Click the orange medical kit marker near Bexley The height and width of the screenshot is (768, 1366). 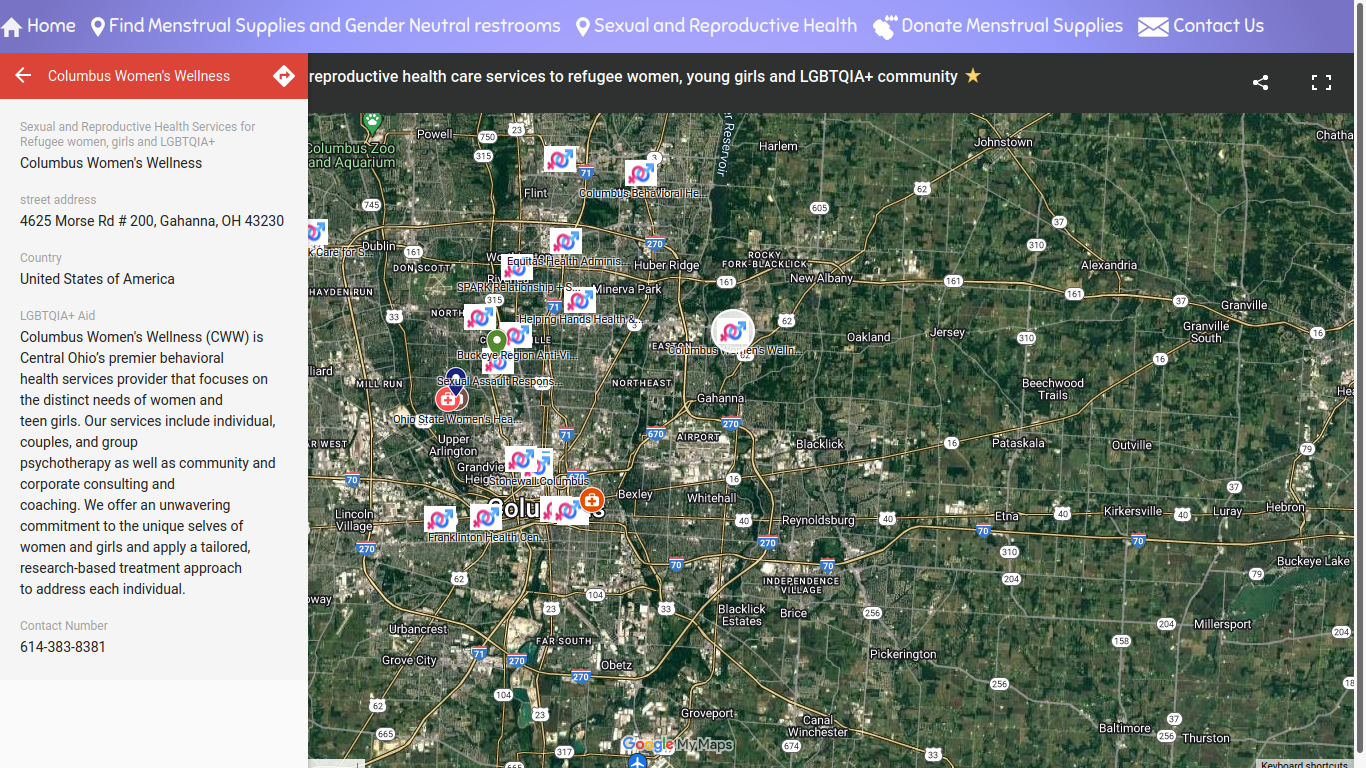pos(591,499)
